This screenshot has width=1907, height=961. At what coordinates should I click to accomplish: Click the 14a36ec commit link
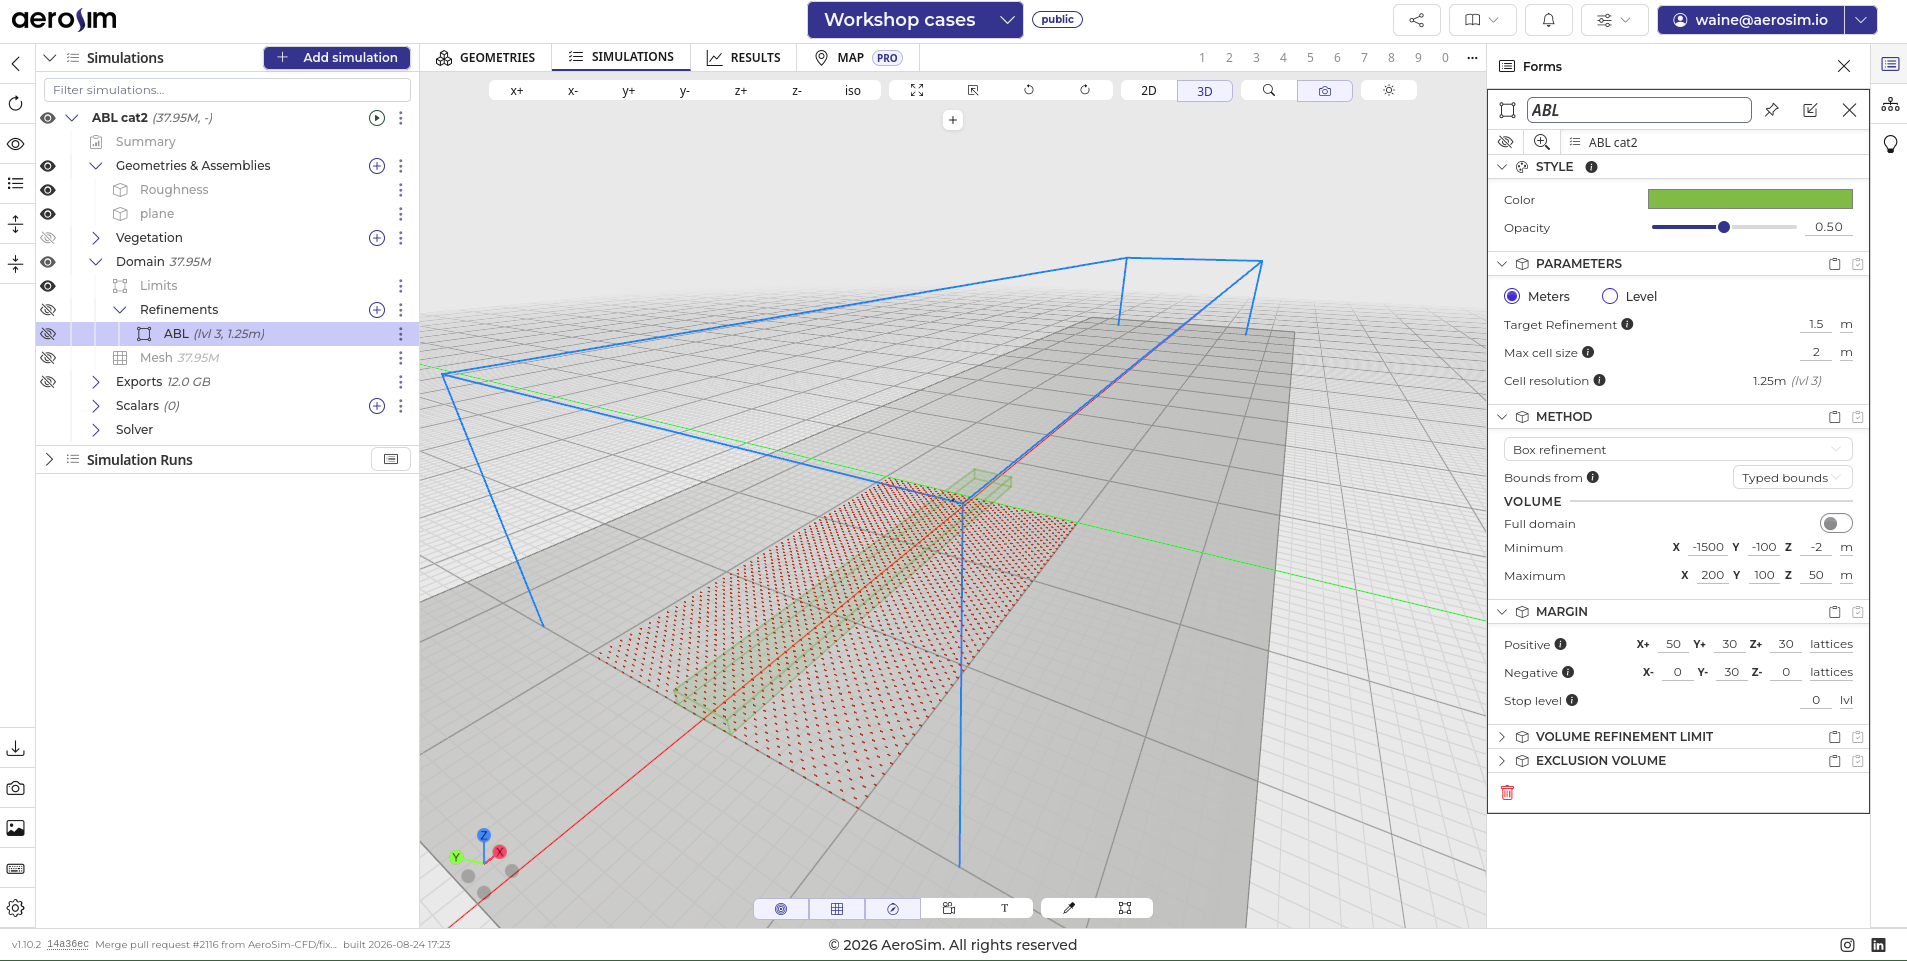click(68, 944)
